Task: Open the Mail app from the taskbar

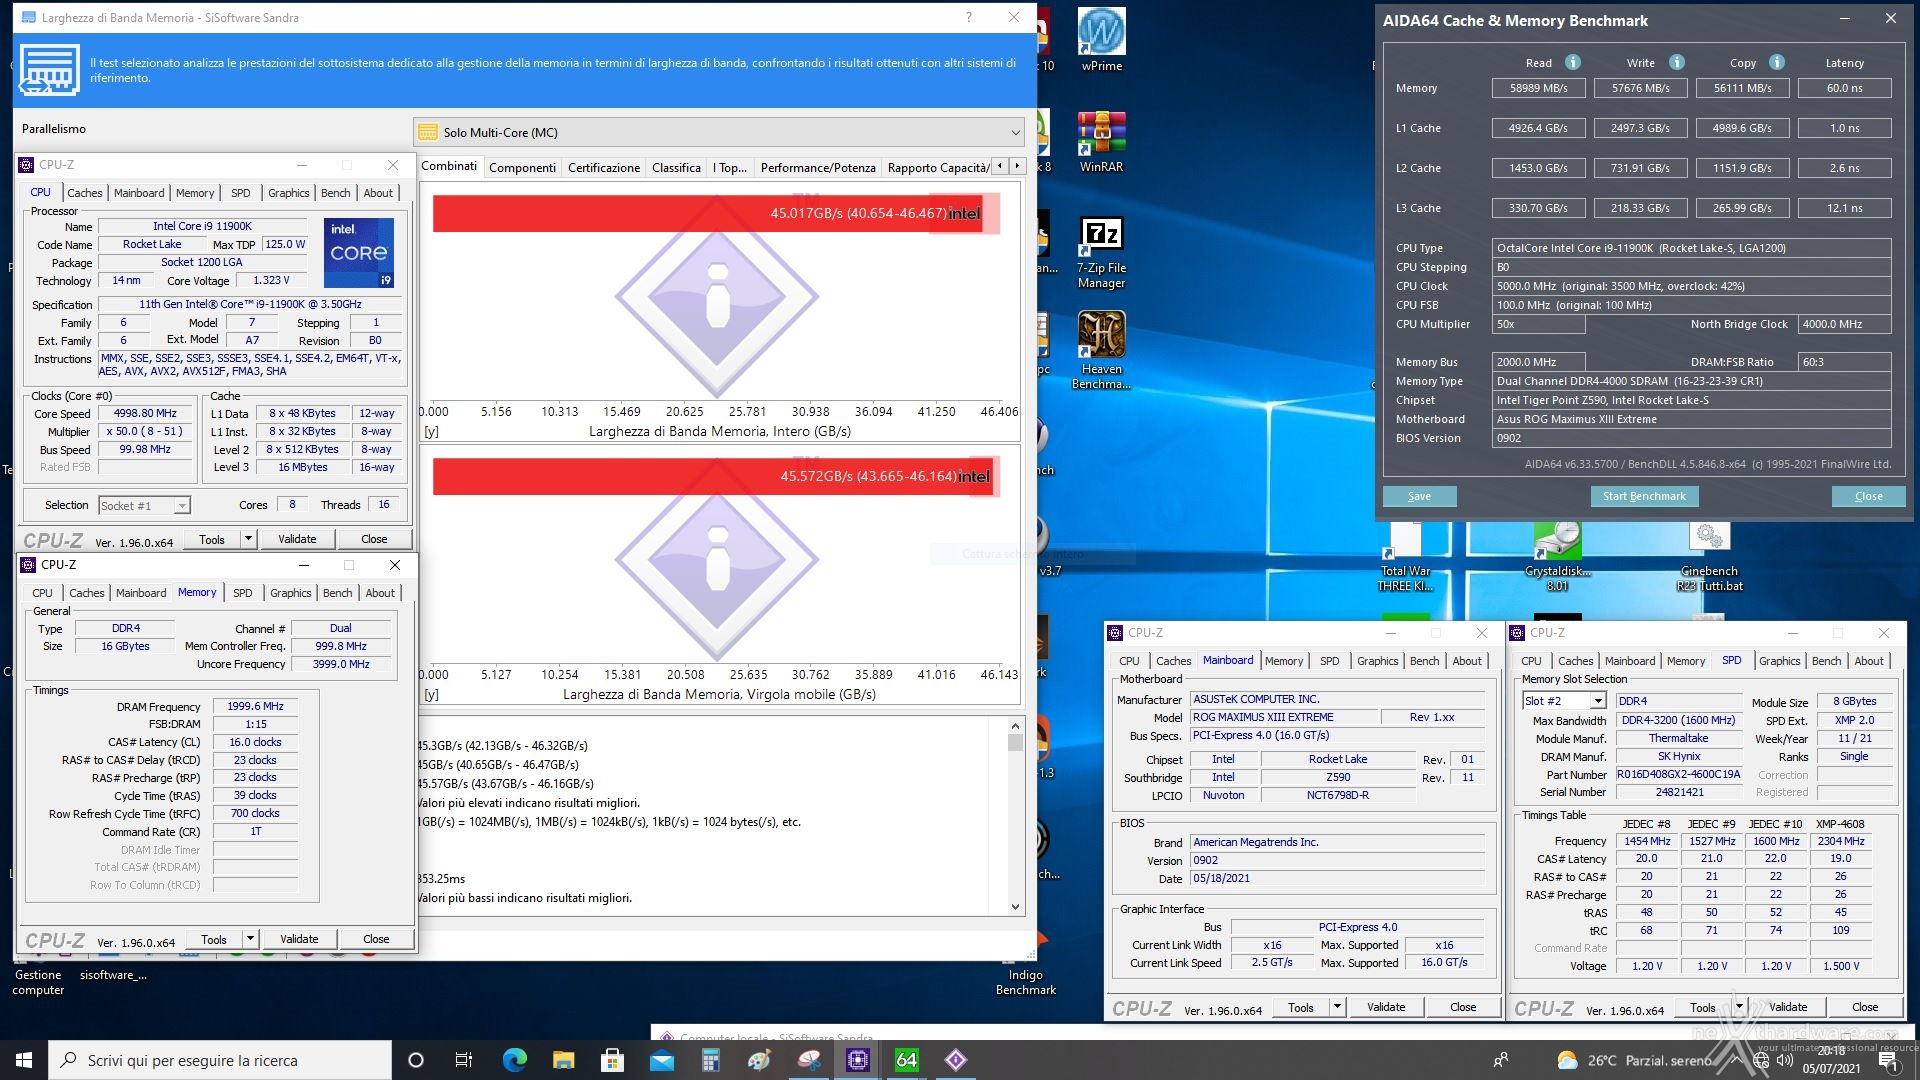Action: point(661,1060)
